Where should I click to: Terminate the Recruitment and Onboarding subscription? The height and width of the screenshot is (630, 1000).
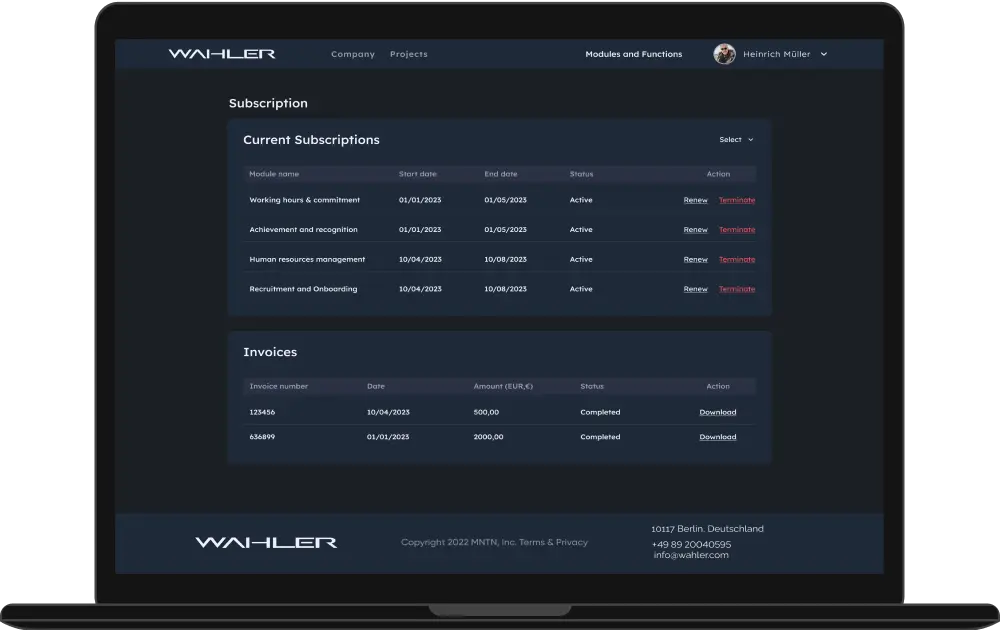737,289
